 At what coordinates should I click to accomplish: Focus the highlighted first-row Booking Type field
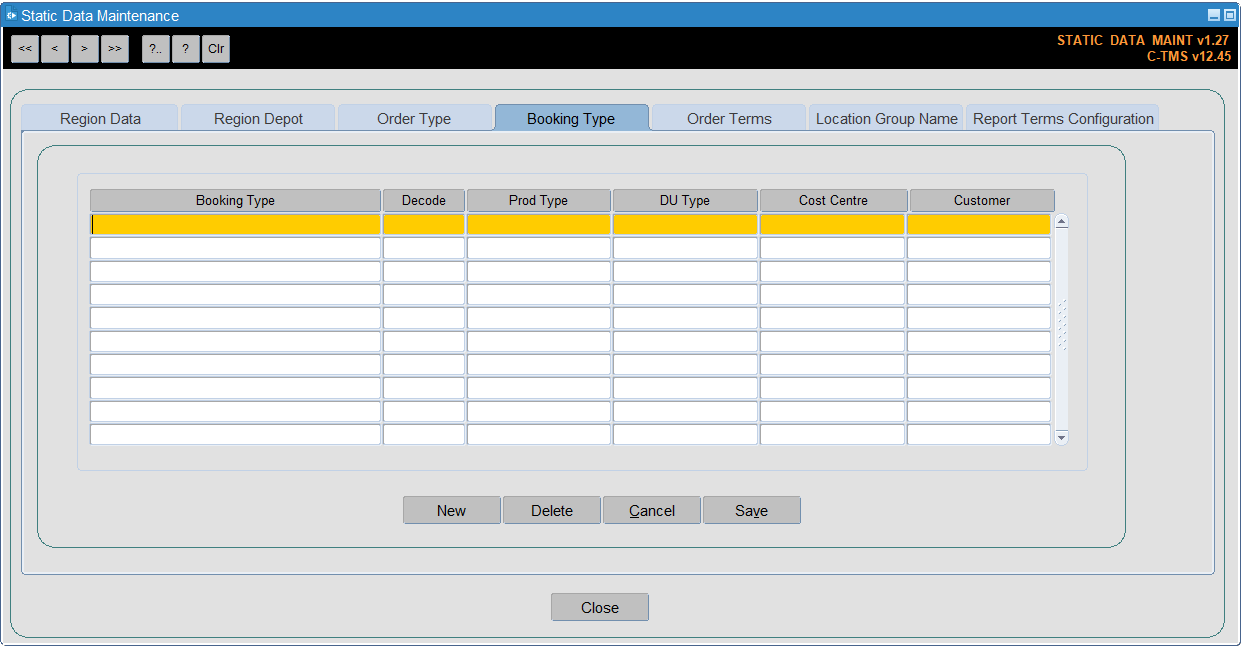coord(235,224)
